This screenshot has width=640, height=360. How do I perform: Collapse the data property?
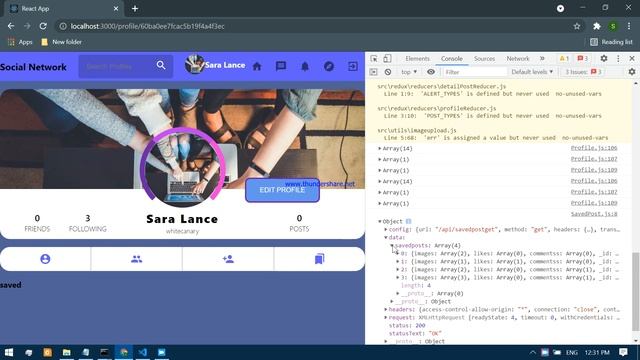pos(386,237)
